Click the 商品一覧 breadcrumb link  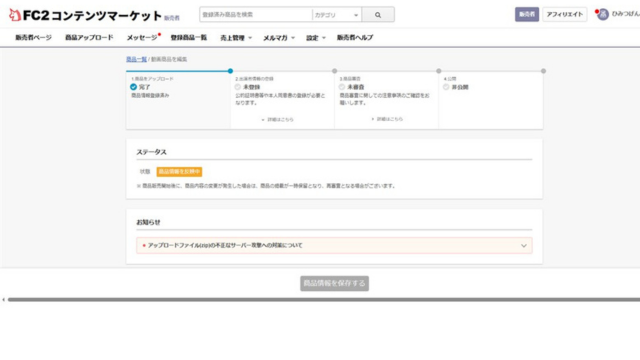[x=136, y=59]
